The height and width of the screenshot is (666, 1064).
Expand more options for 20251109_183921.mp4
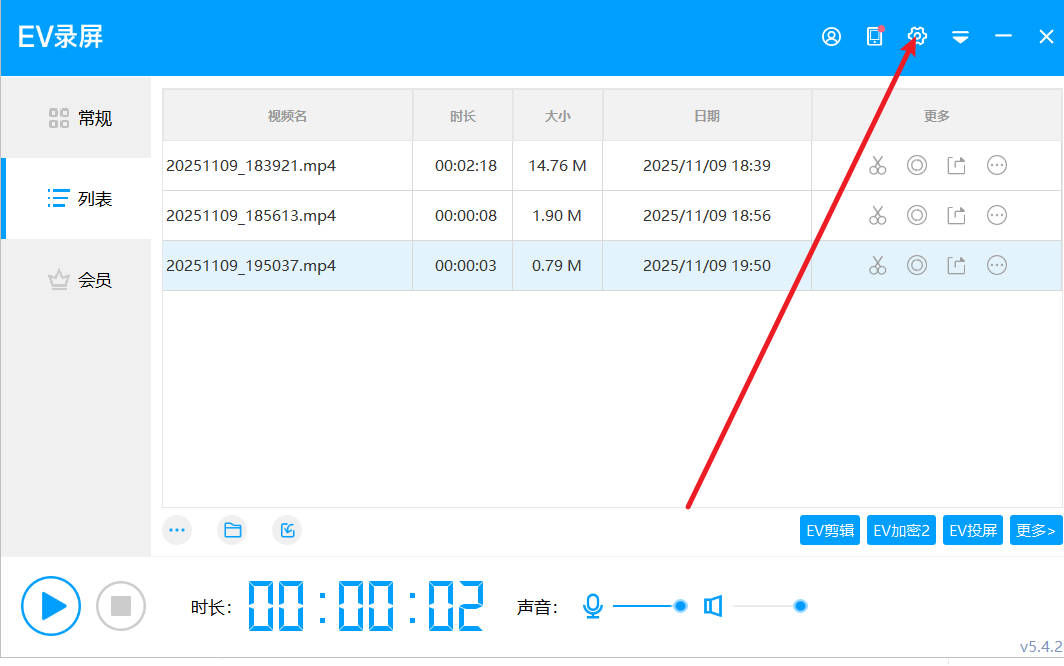coord(997,166)
